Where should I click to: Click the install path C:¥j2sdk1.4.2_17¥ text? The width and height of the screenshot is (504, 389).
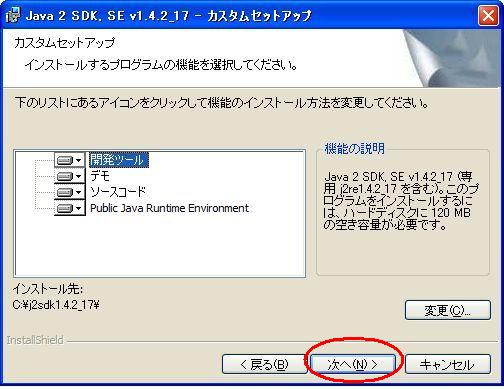56,305
